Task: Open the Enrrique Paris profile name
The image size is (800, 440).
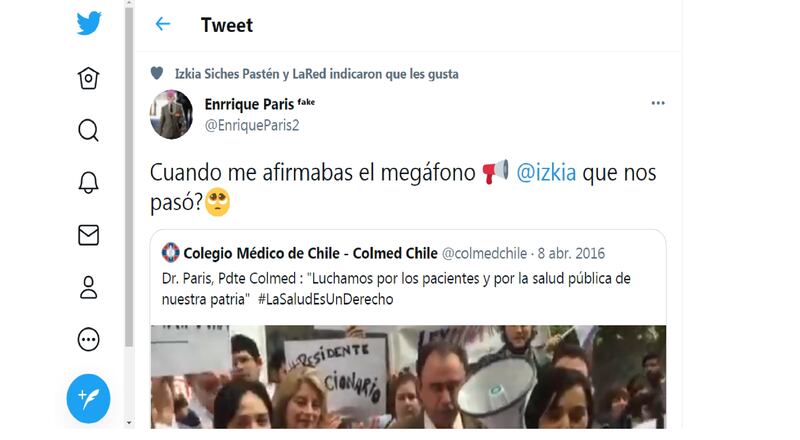Action: click(x=249, y=104)
